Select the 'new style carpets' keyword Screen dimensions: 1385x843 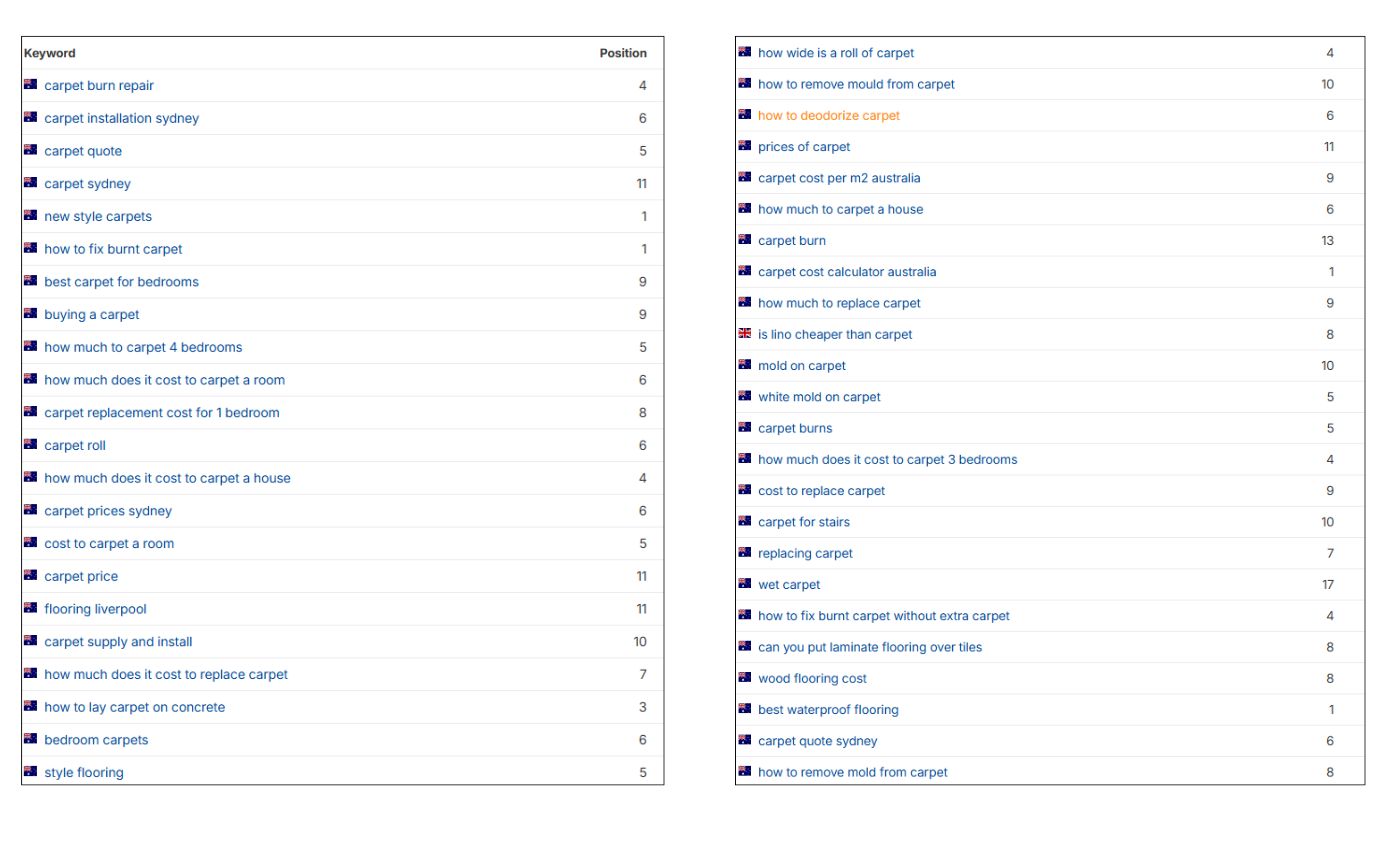(x=98, y=216)
